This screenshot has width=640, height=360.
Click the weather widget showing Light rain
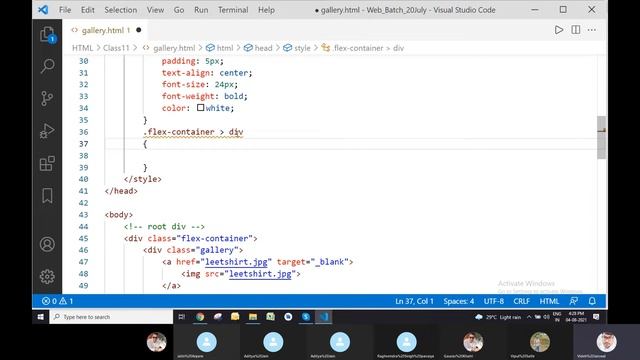[x=498, y=317]
